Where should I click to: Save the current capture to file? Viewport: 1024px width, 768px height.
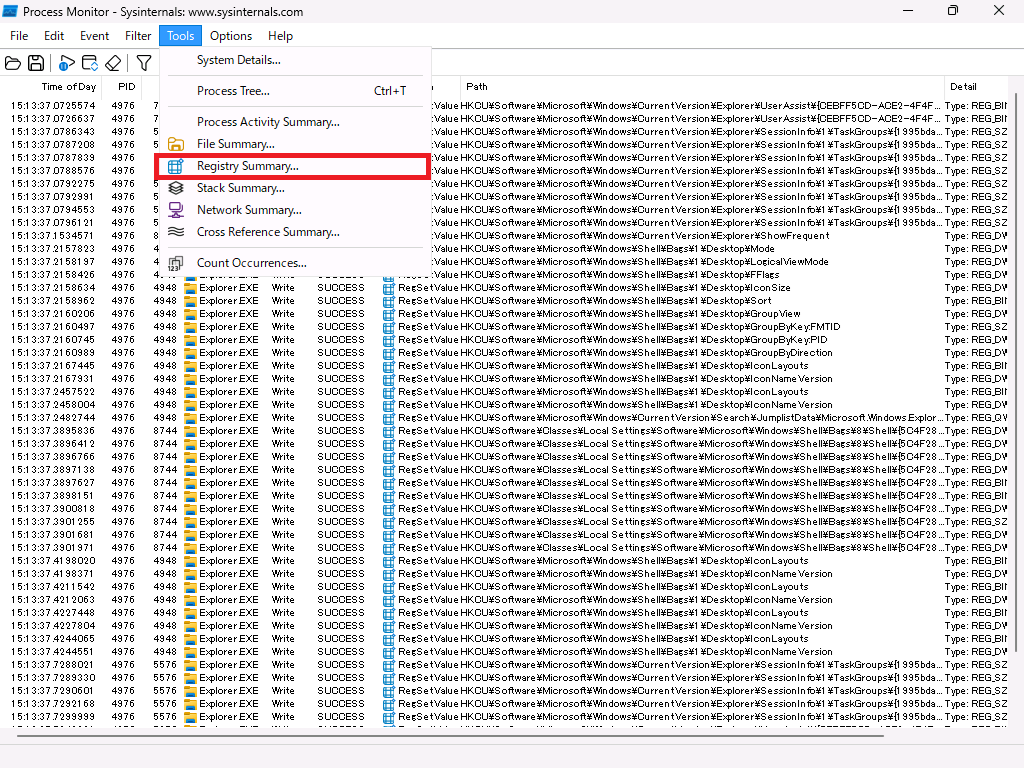click(x=35, y=63)
